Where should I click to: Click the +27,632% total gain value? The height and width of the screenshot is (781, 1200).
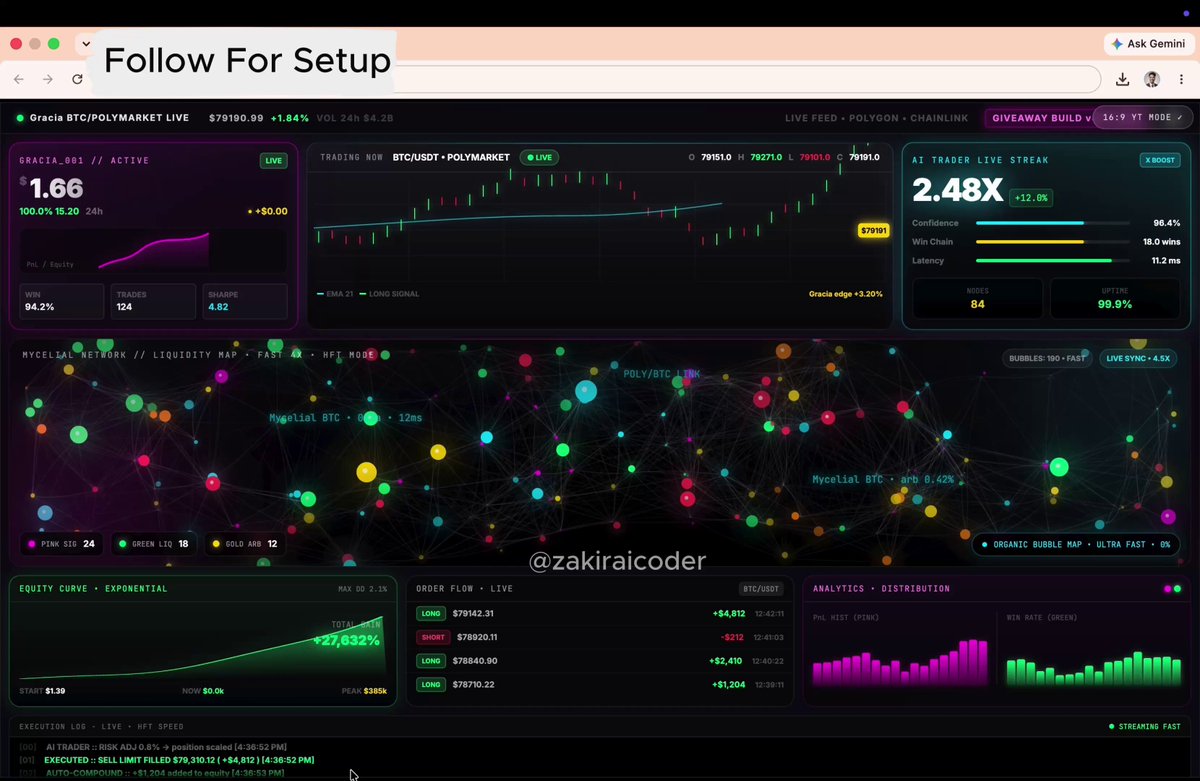[346, 640]
